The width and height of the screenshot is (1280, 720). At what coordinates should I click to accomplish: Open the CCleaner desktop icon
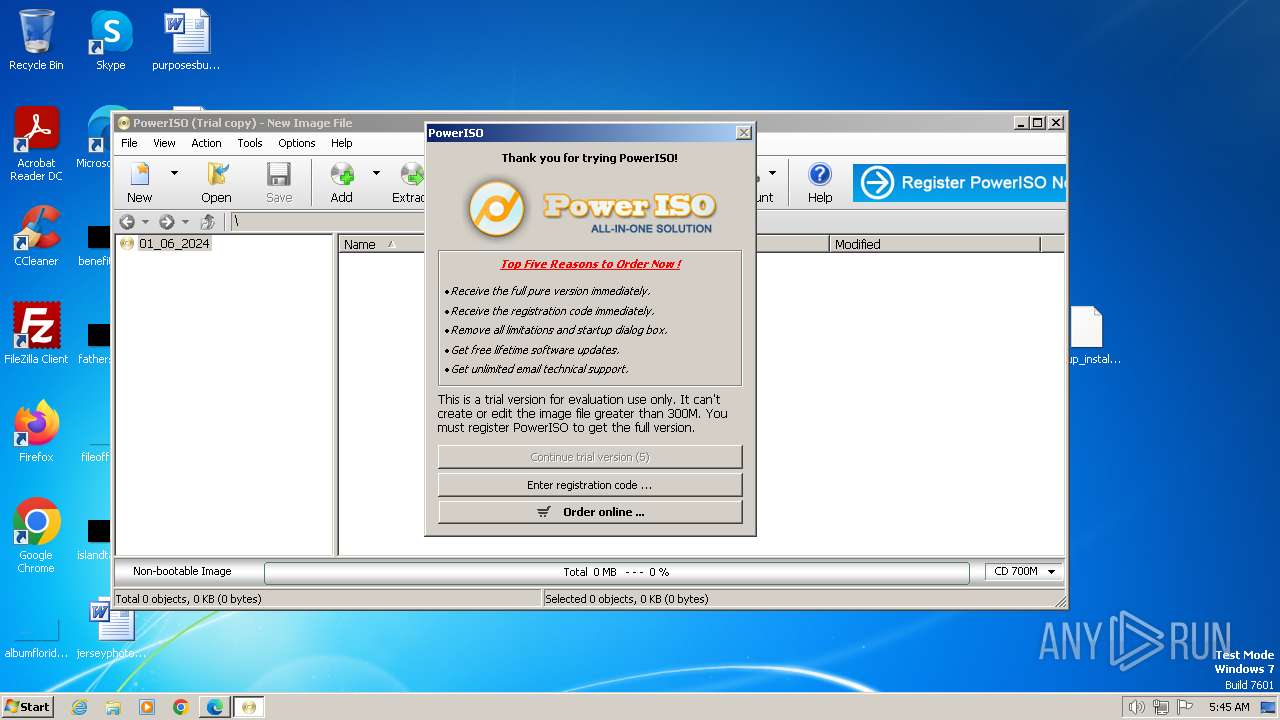point(36,236)
